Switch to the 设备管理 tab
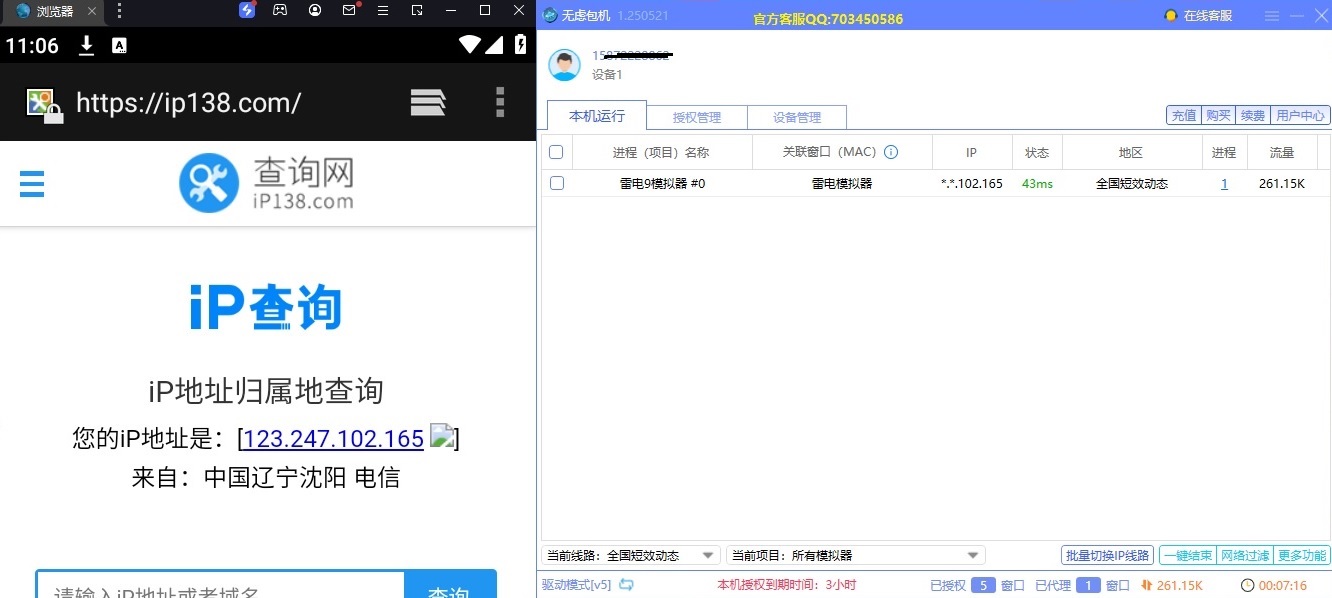1332x598 pixels. click(x=797, y=117)
